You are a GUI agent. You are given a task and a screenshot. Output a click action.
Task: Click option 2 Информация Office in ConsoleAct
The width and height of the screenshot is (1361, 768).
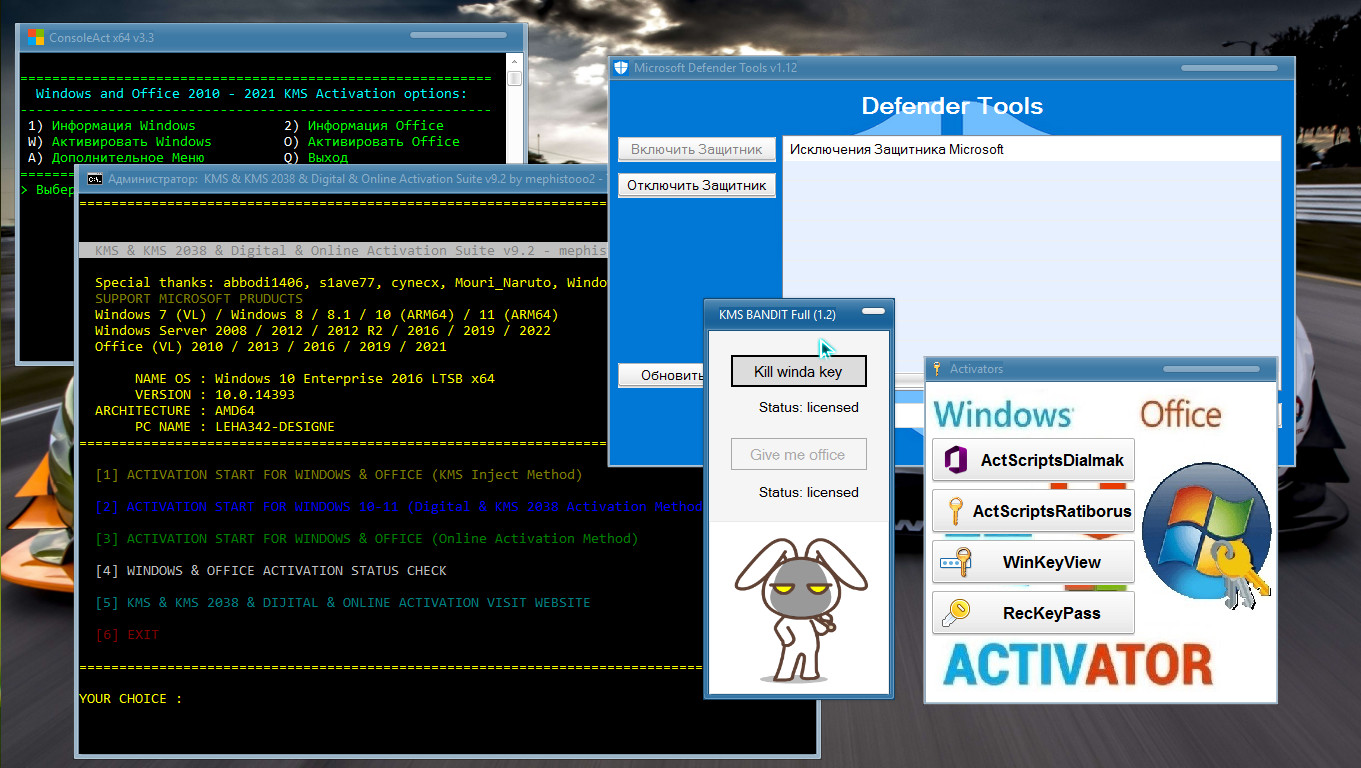364,125
